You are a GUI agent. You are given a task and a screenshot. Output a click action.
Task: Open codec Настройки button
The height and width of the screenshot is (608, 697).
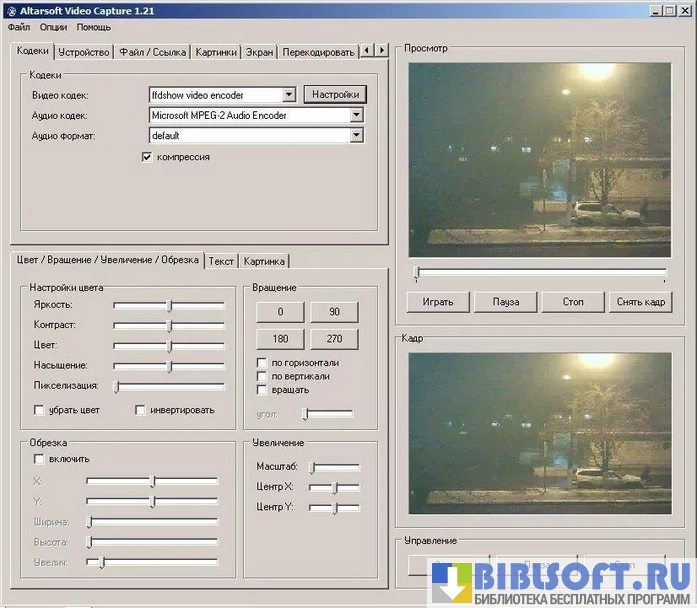(335, 95)
